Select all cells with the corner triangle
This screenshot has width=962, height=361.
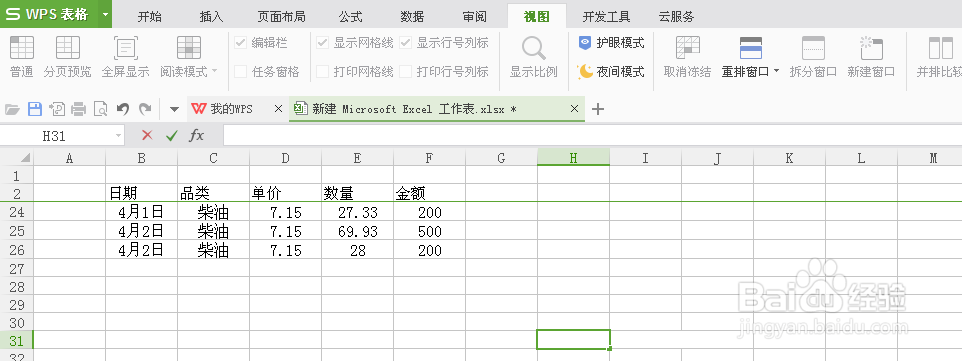[x=25, y=158]
